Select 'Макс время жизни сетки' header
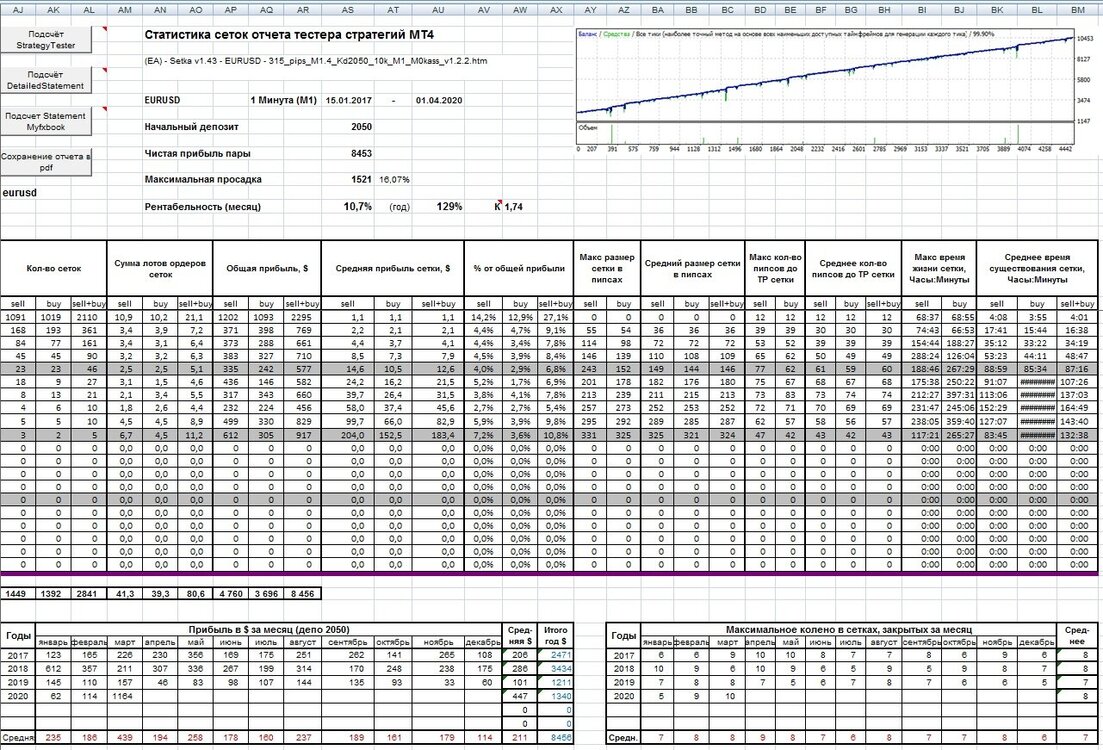Viewport: 1103px width, 750px height. [939, 268]
